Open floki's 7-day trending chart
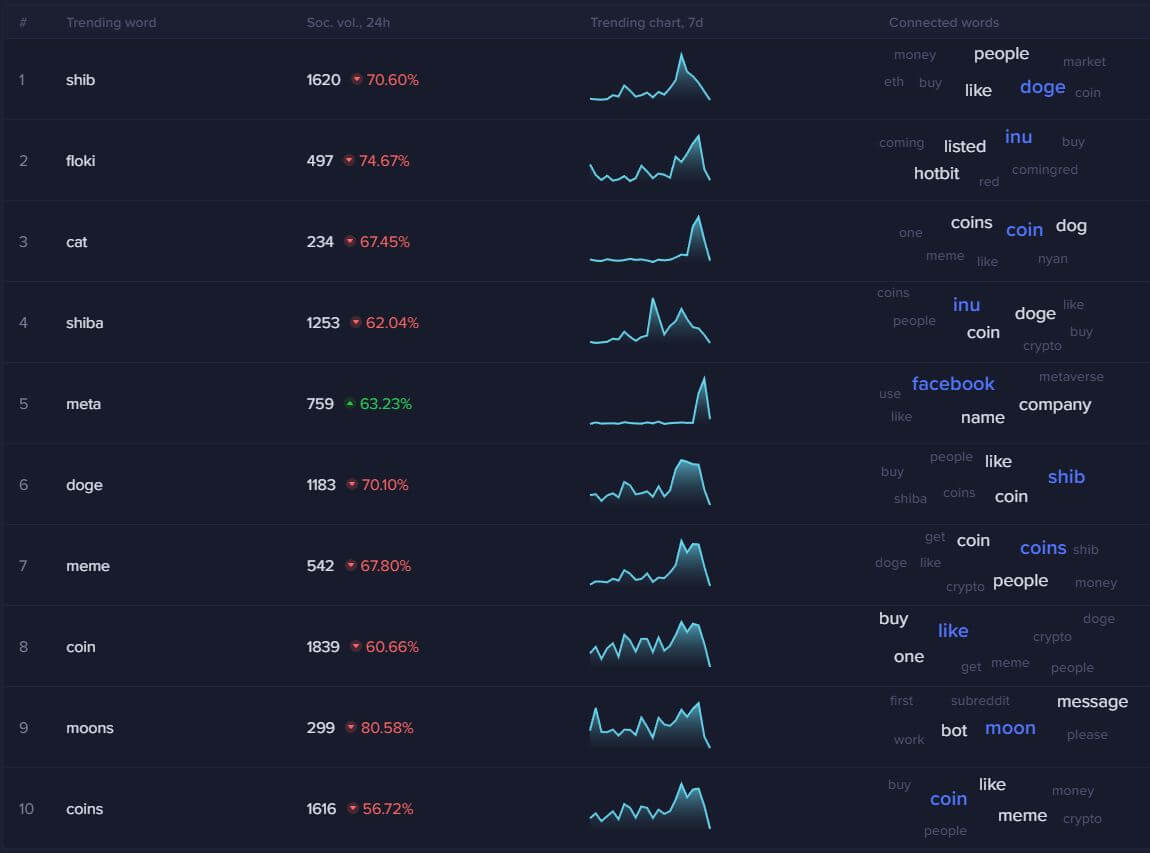Image resolution: width=1150 pixels, height=853 pixels. point(650,158)
